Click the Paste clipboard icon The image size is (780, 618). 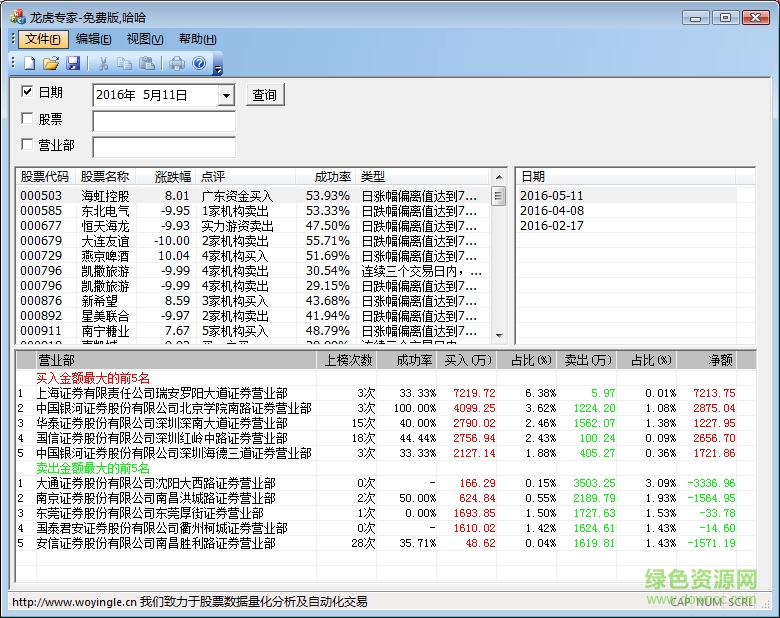tap(147, 64)
